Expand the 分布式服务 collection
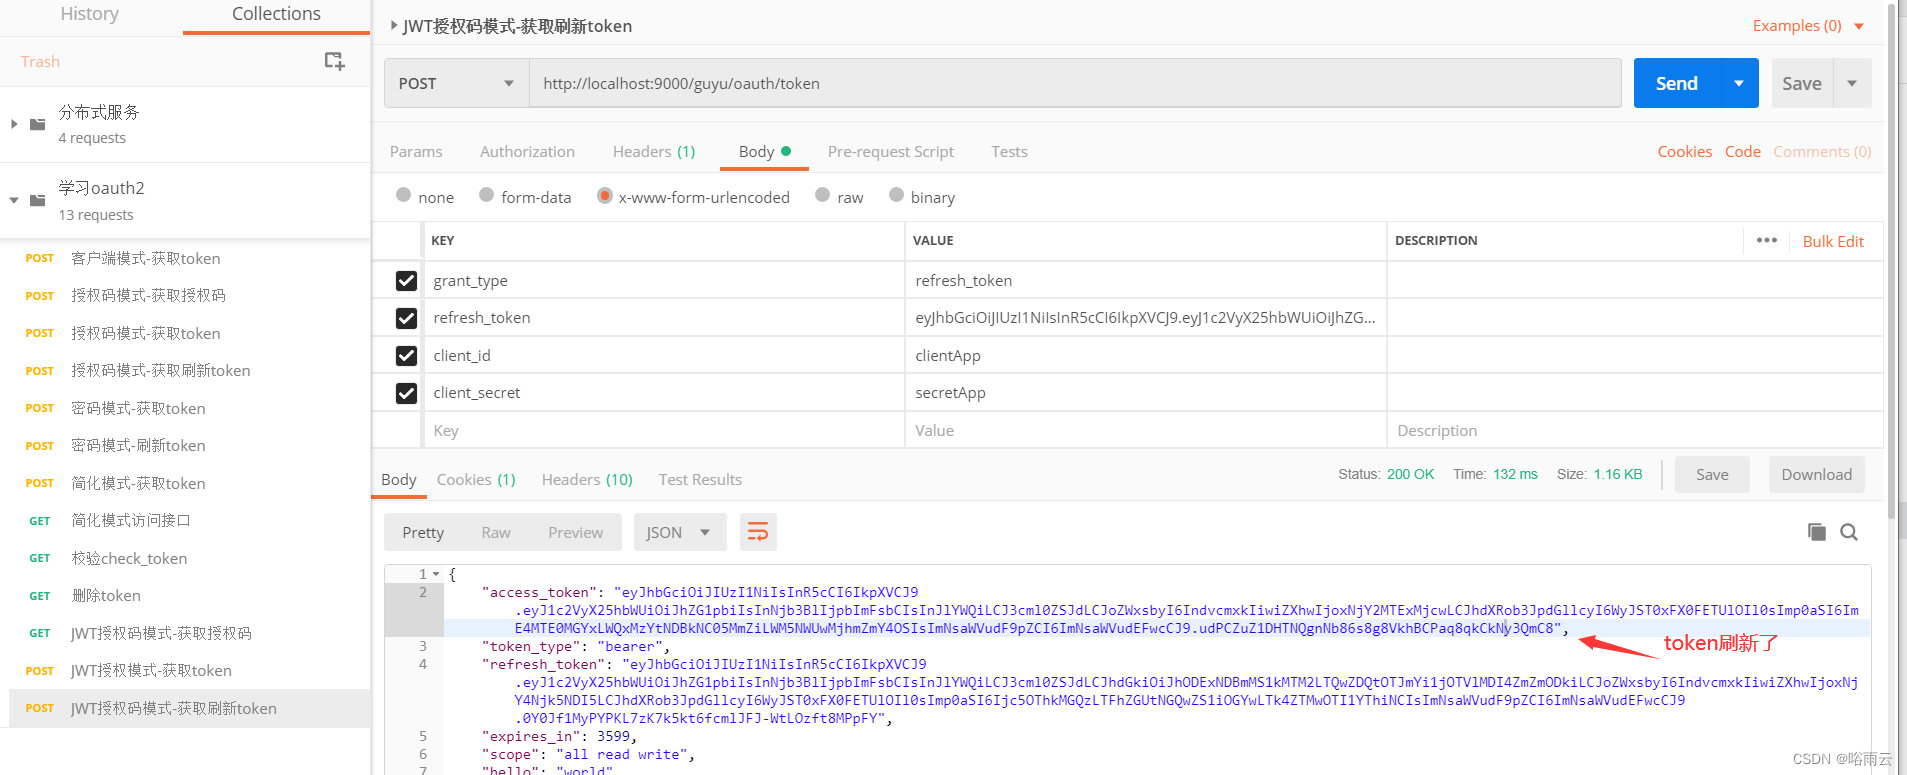Viewport: 1907px width, 775px height. click(14, 124)
